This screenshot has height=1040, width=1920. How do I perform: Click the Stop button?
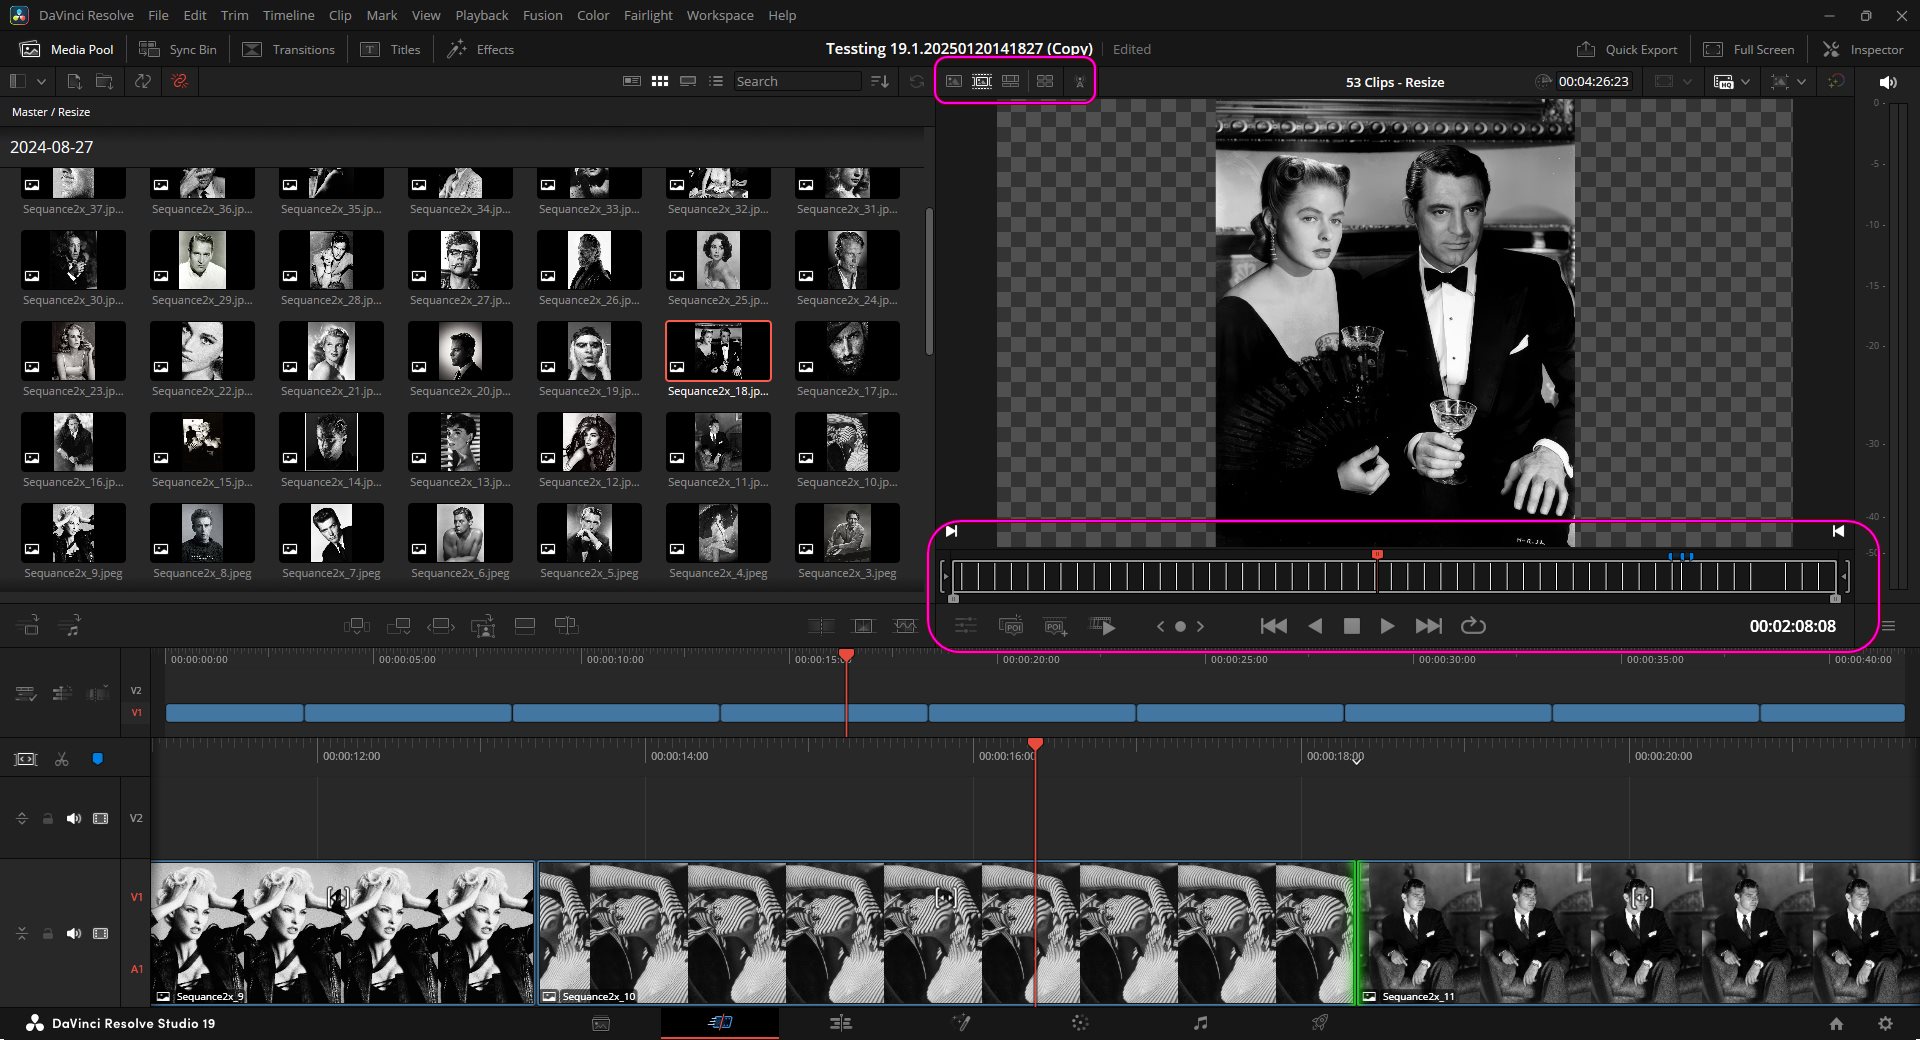[1351, 626]
